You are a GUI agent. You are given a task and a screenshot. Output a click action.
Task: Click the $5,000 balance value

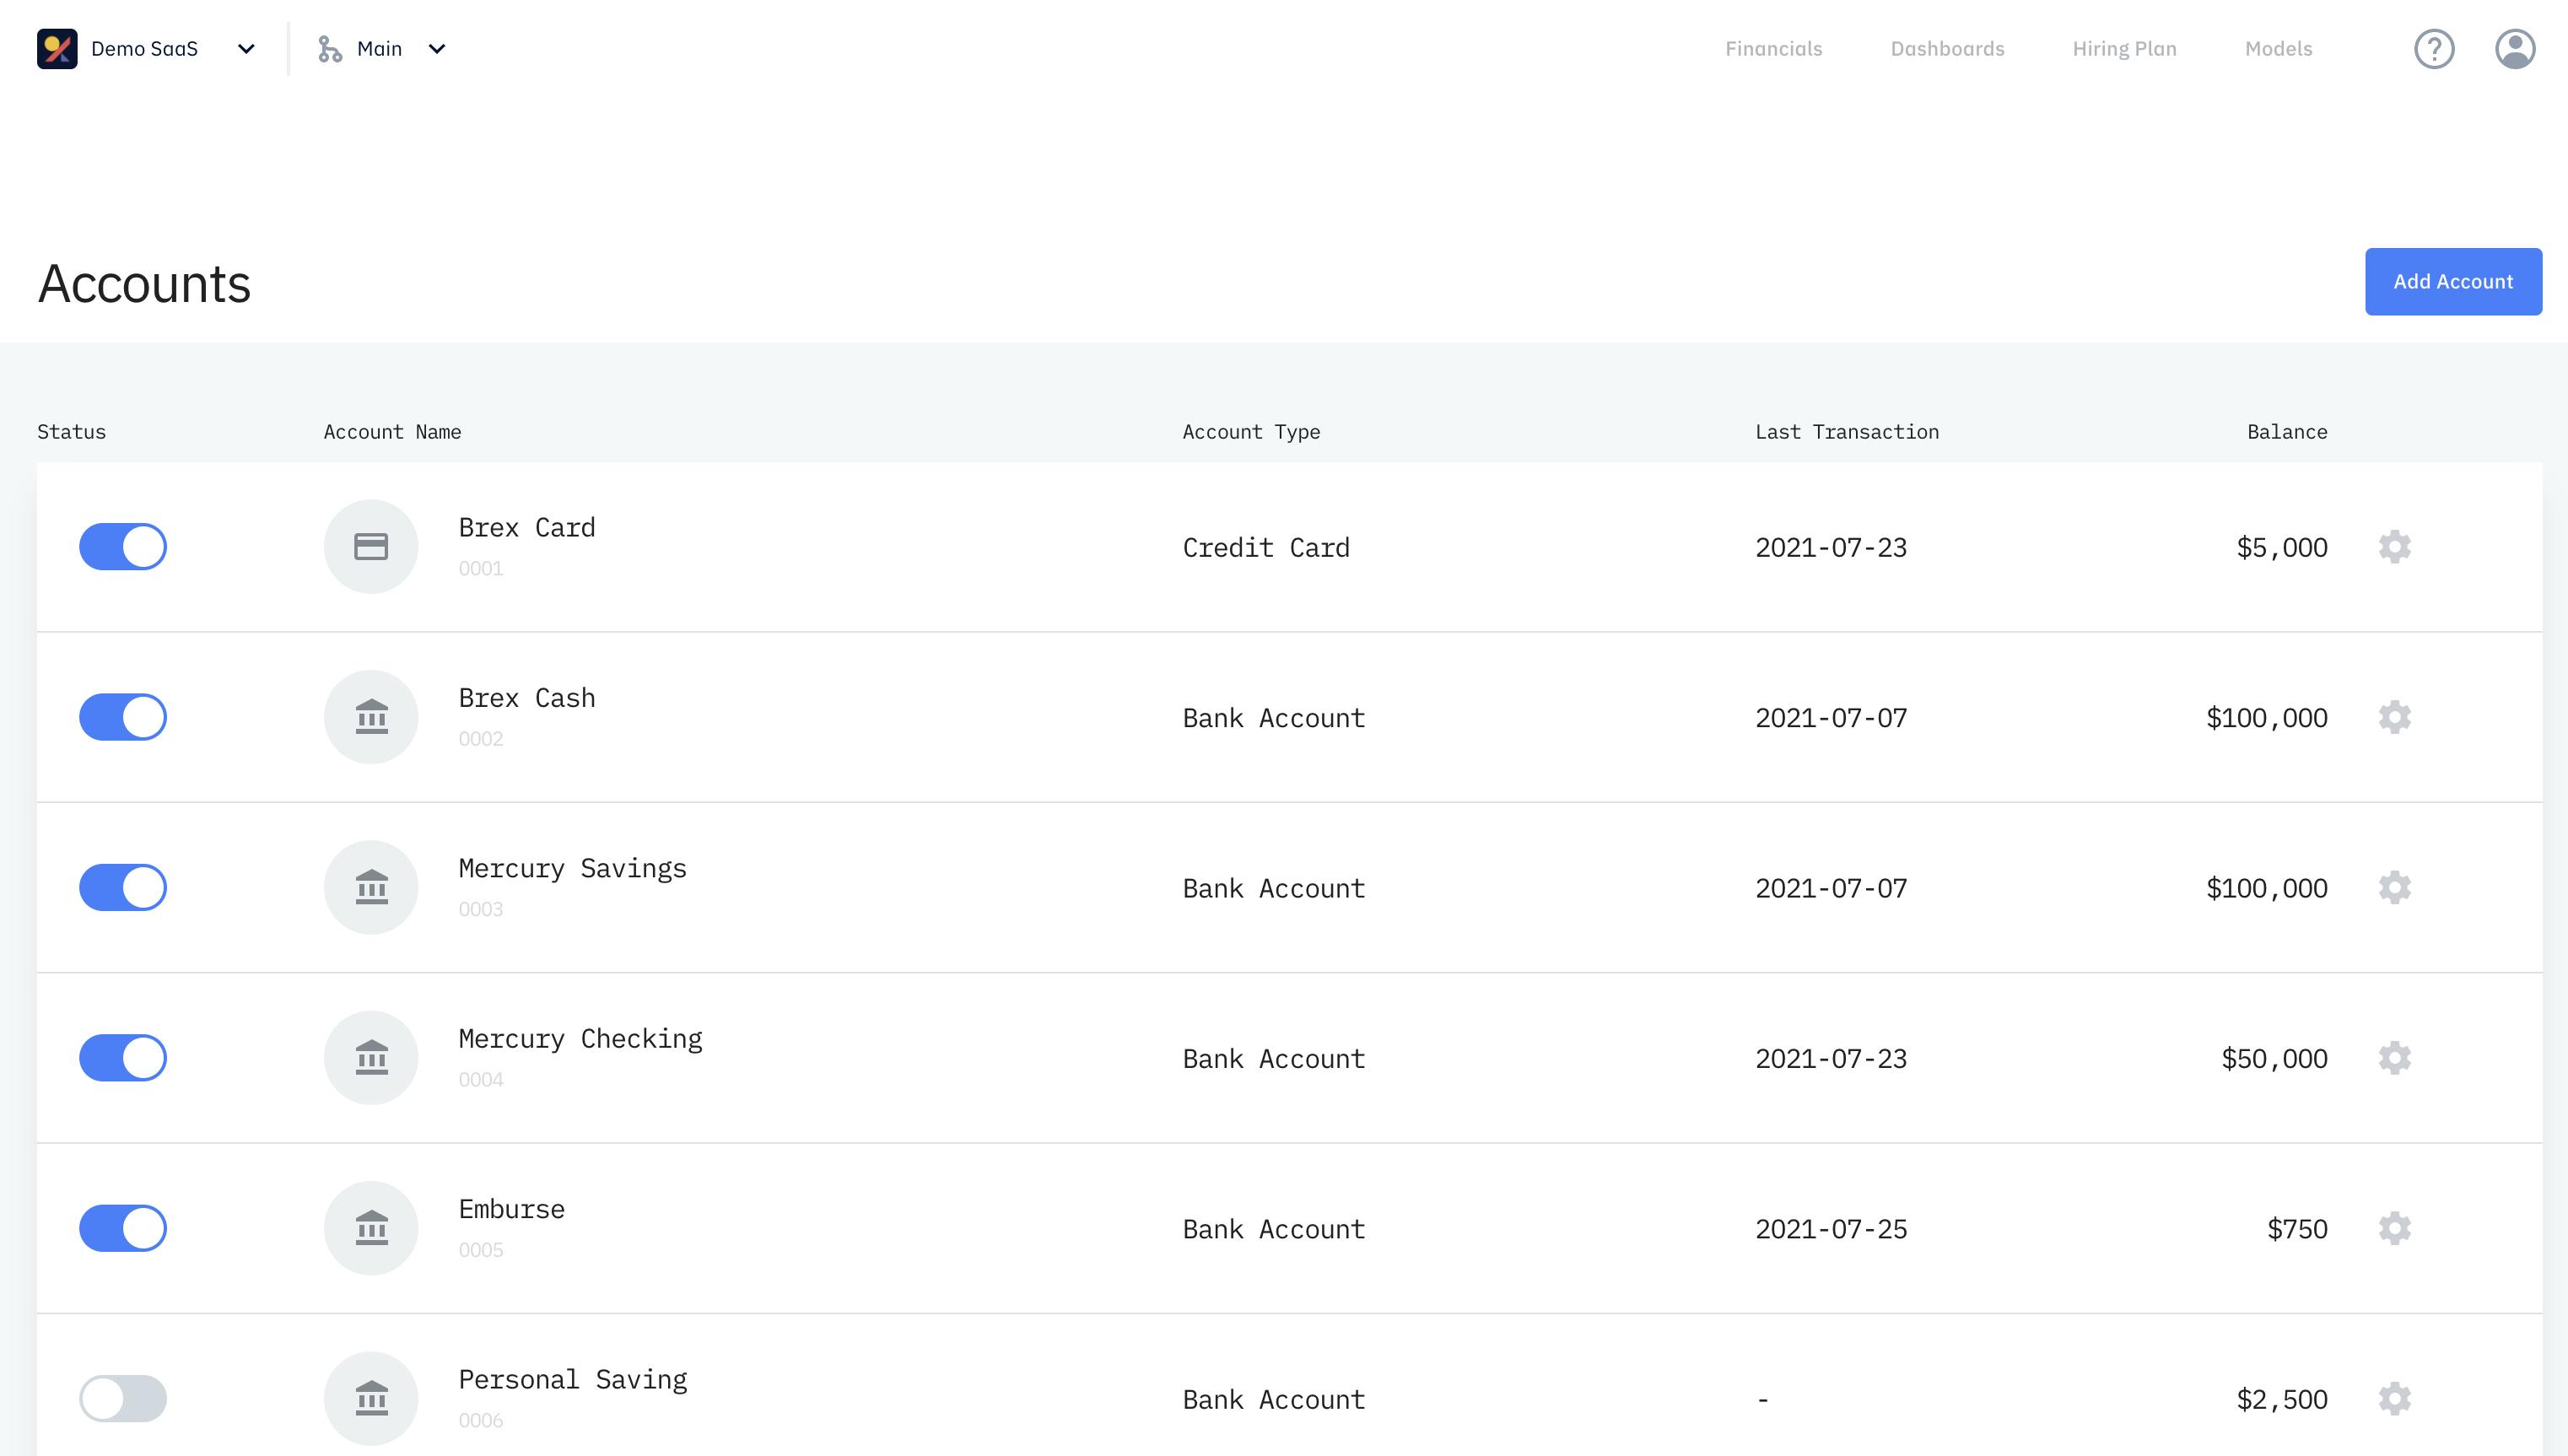click(x=2282, y=548)
